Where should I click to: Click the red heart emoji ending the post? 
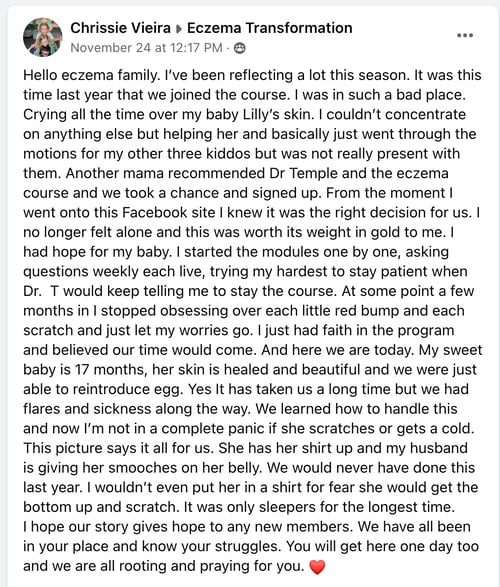(x=317, y=567)
